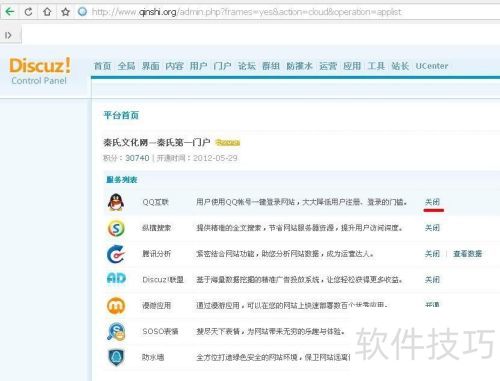Viewport: 500px width, 381px height.
Task: Open the UCenter menu
Action: click(x=432, y=66)
